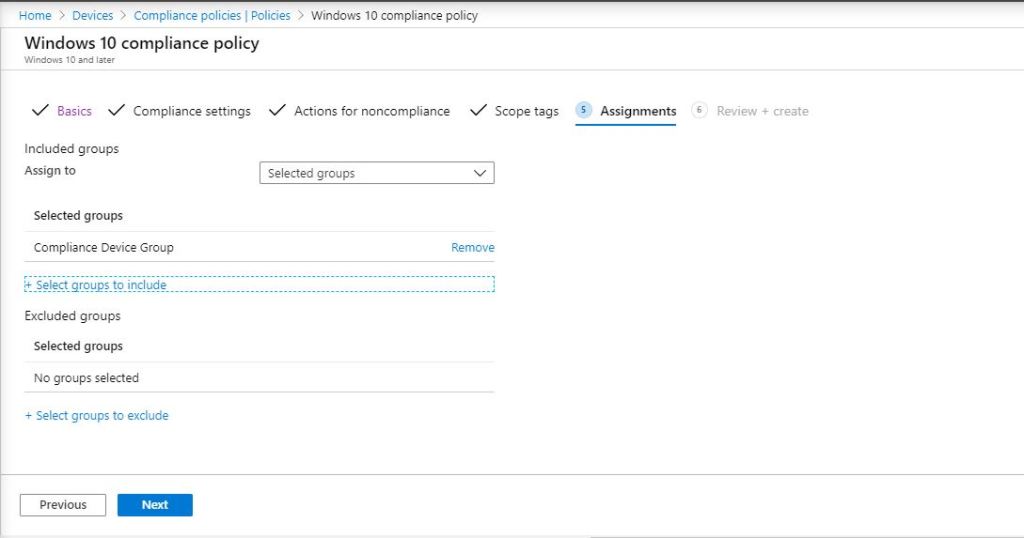Image resolution: width=1024 pixels, height=538 pixels.
Task: Click the step 5 circle icon
Action: 584,110
